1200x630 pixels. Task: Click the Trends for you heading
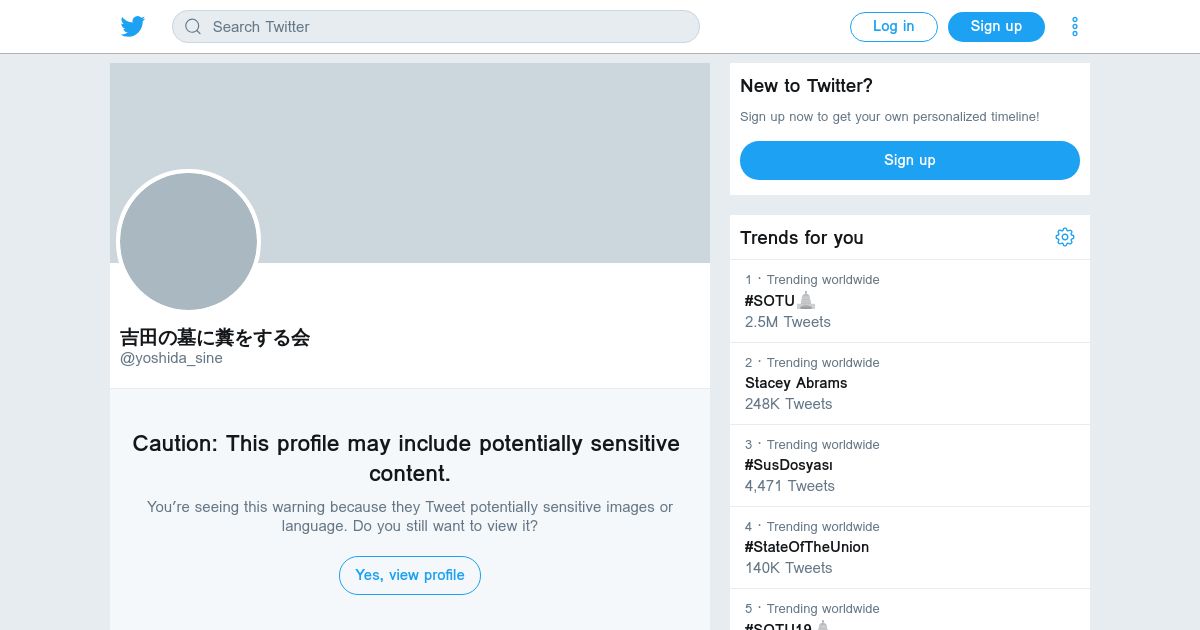tap(802, 237)
